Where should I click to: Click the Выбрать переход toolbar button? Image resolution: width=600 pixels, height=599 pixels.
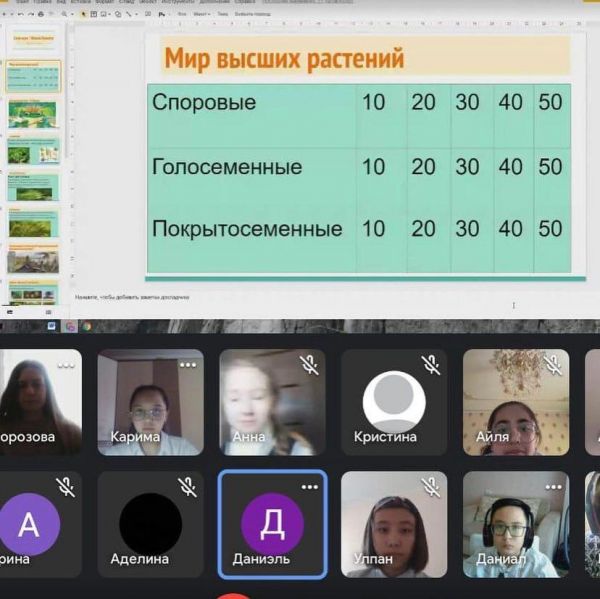click(252, 14)
